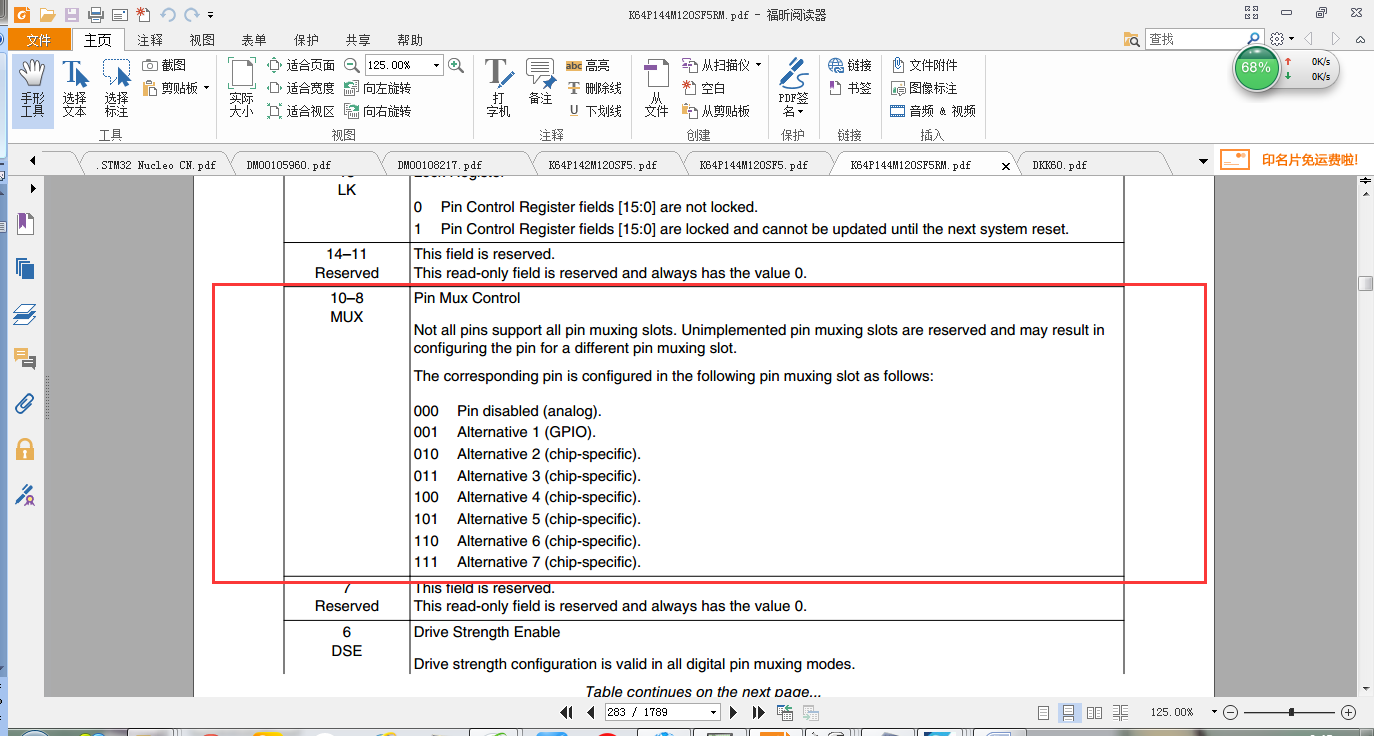Expand quick access toolbar customize arrow

coord(212,14)
